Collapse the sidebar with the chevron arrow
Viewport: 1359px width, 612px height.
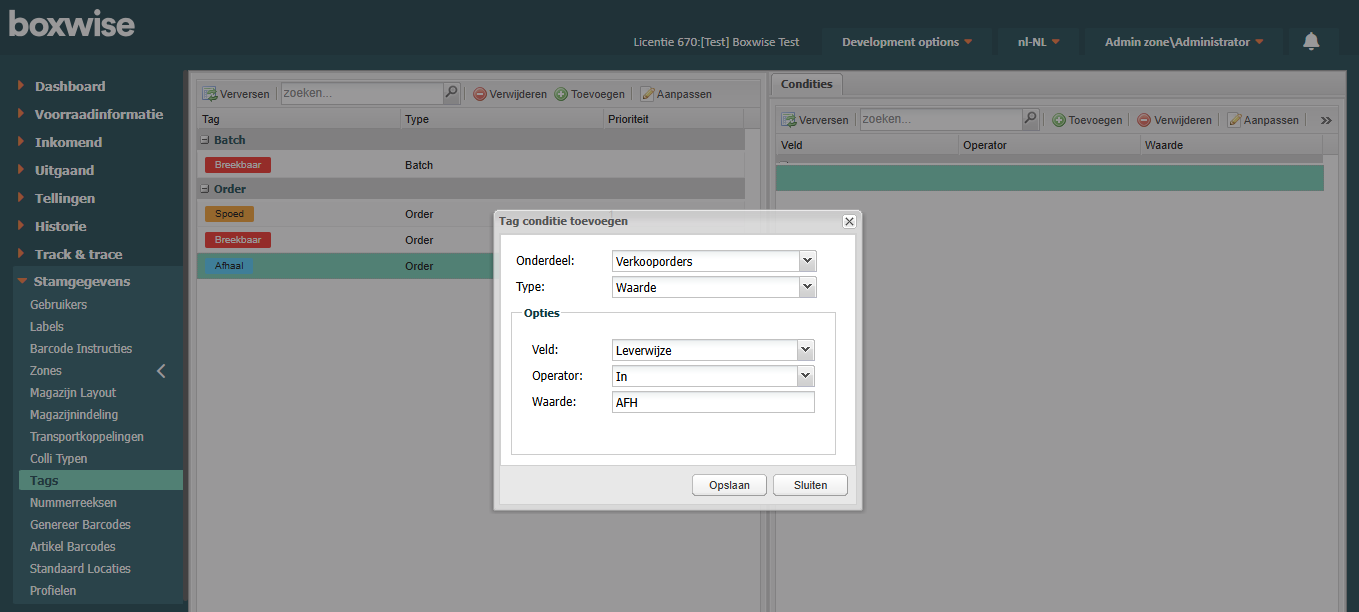(x=161, y=371)
